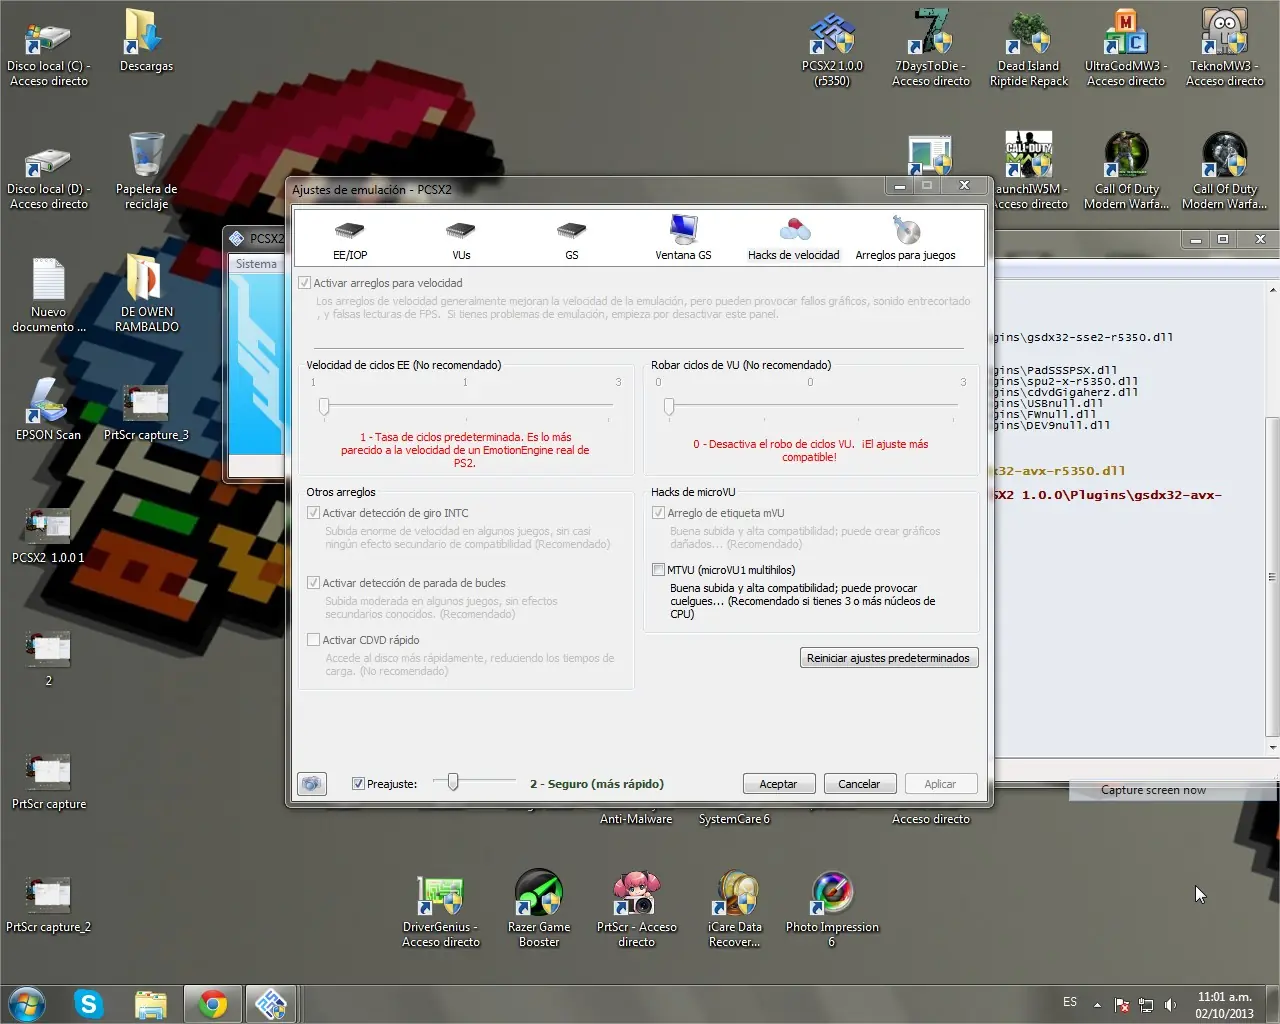The image size is (1280, 1024).
Task: Open the EE/IOP settings tab
Action: [x=350, y=239]
